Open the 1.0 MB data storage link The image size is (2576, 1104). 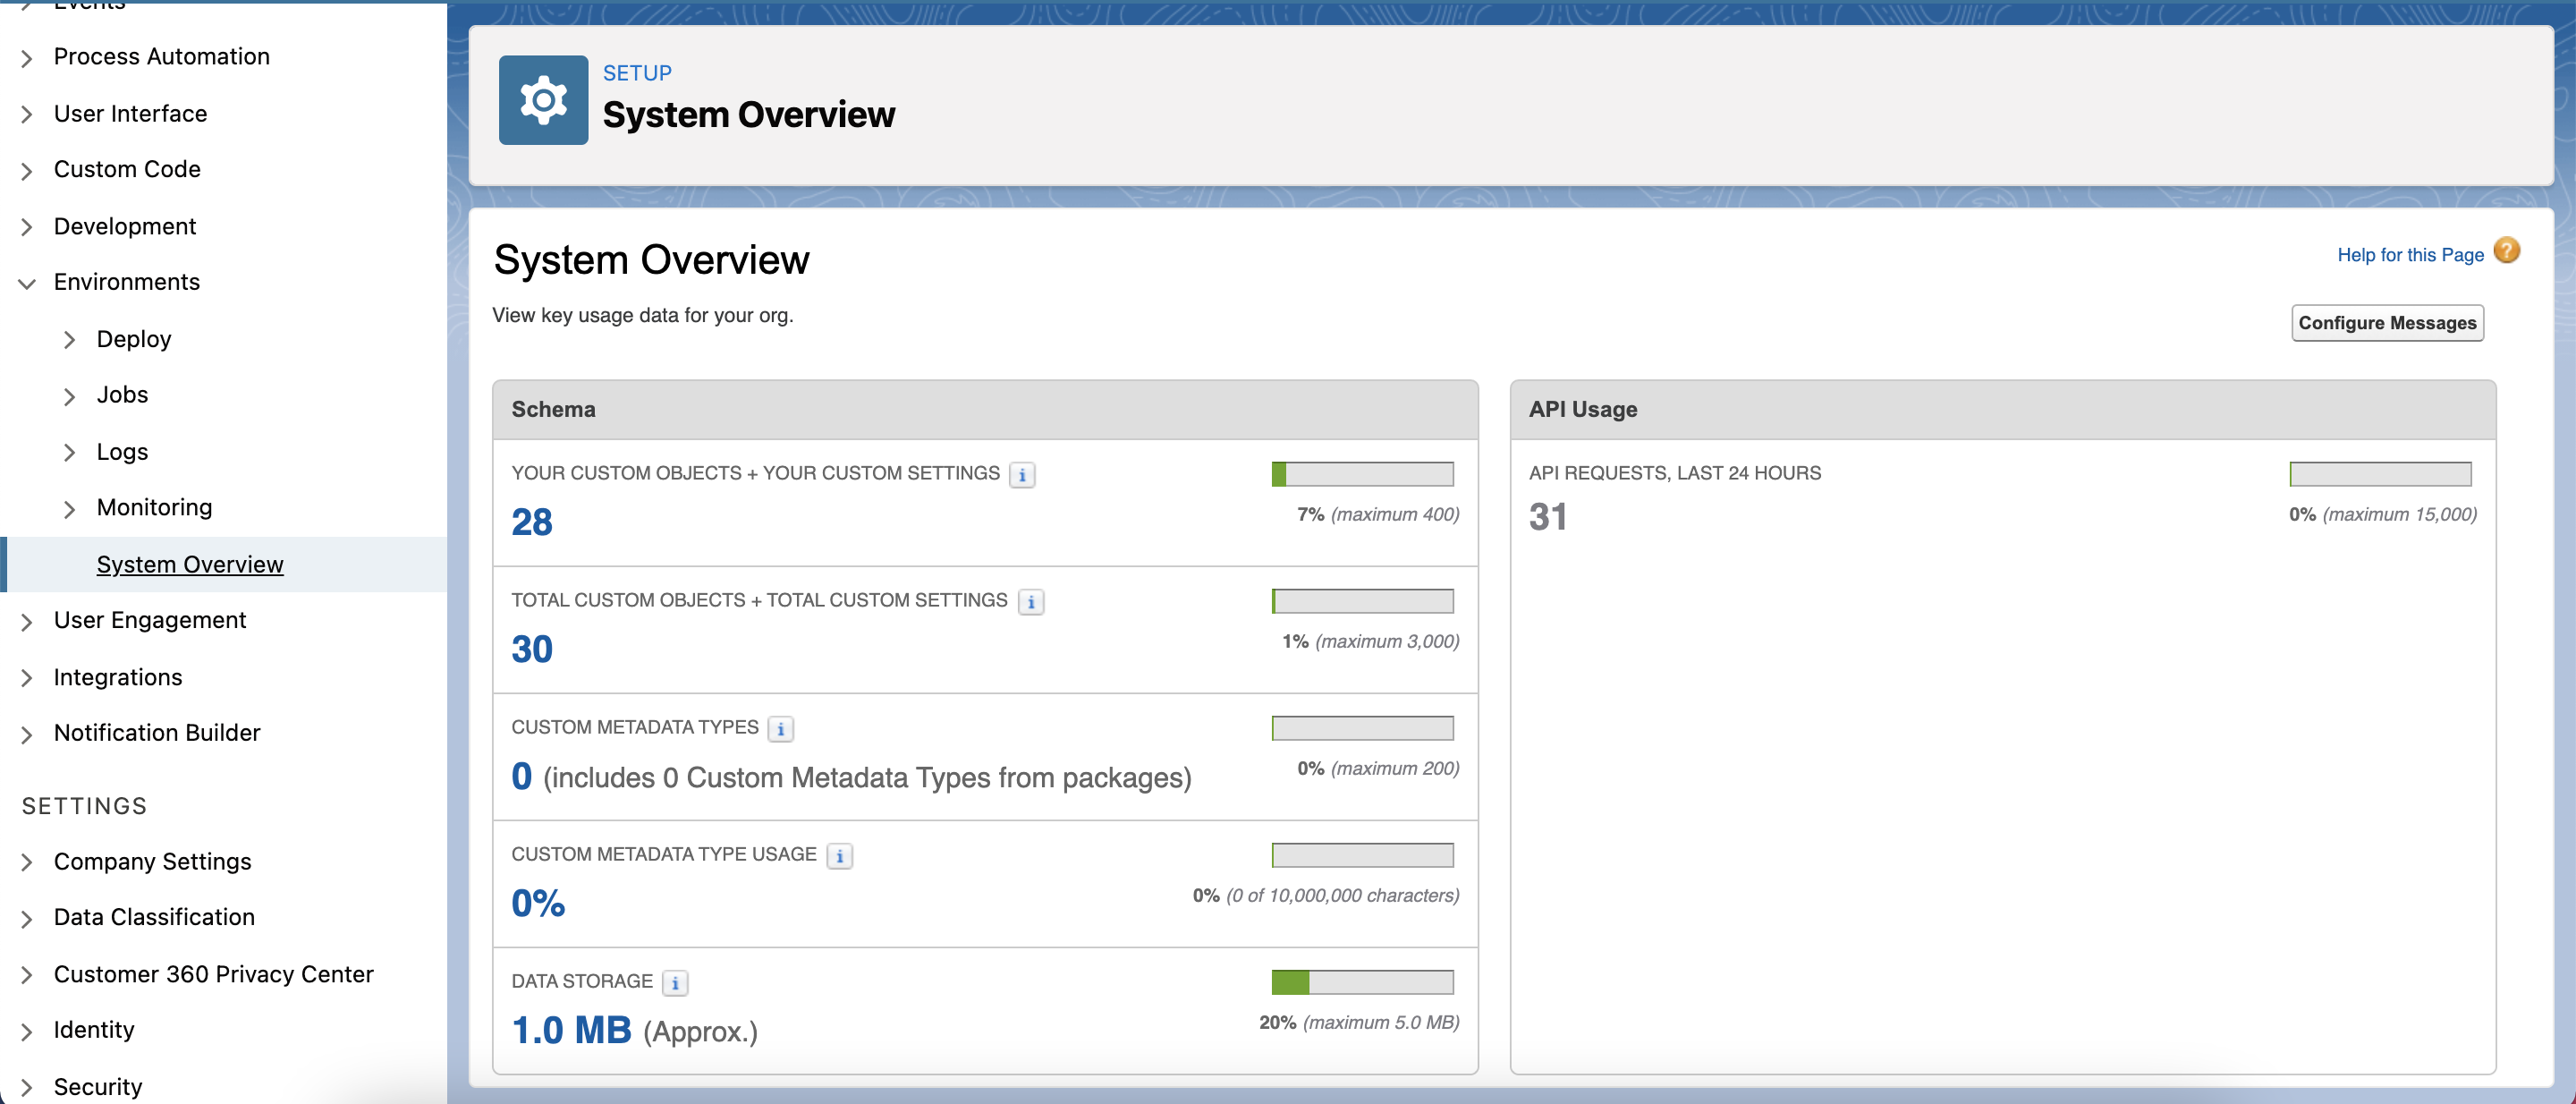coord(571,1030)
